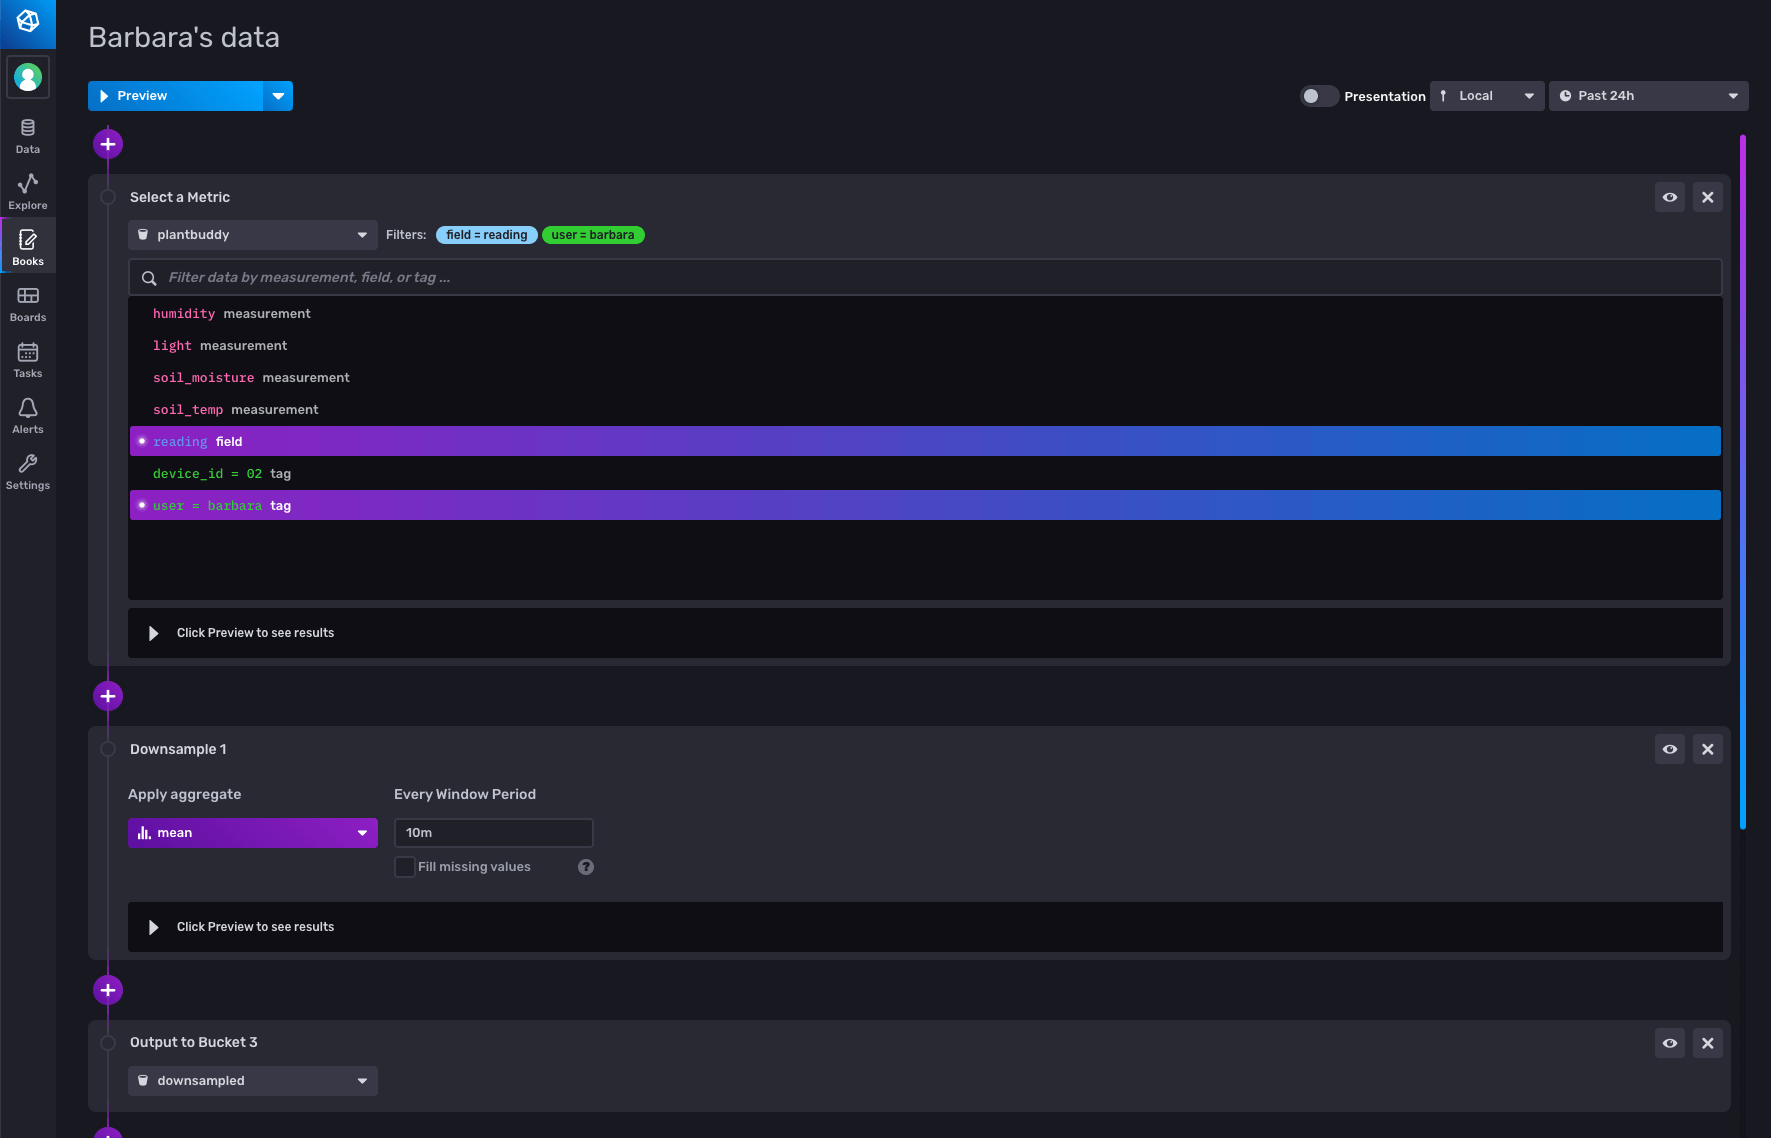Open the plantbuddy bucket dropdown
1771x1138 pixels.
pyautogui.click(x=252, y=235)
